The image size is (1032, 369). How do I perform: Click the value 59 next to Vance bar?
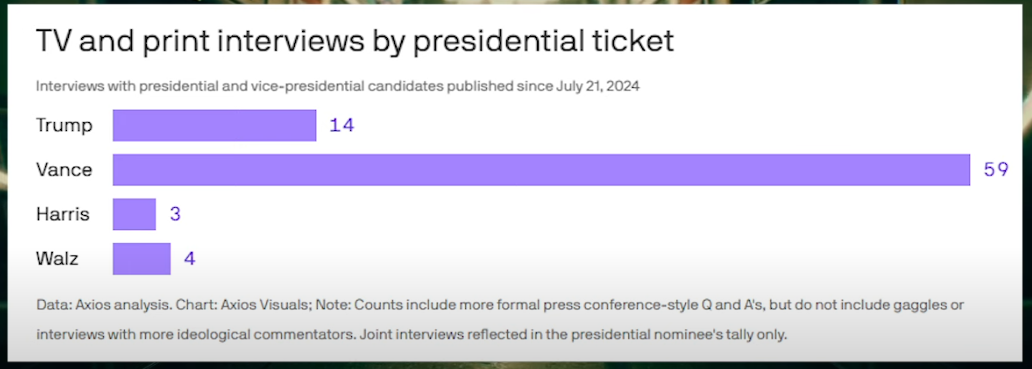pos(996,170)
